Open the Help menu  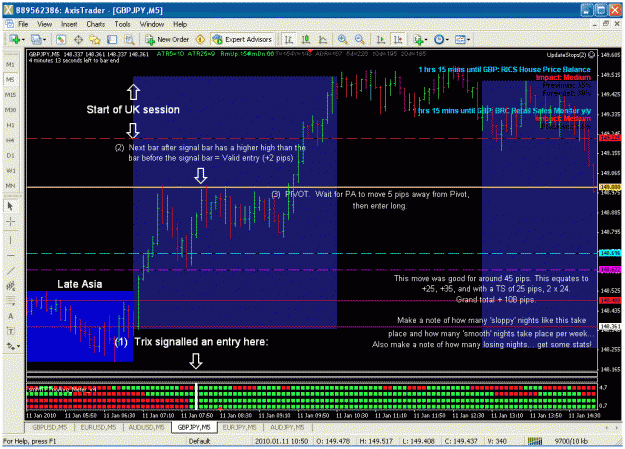[180, 24]
